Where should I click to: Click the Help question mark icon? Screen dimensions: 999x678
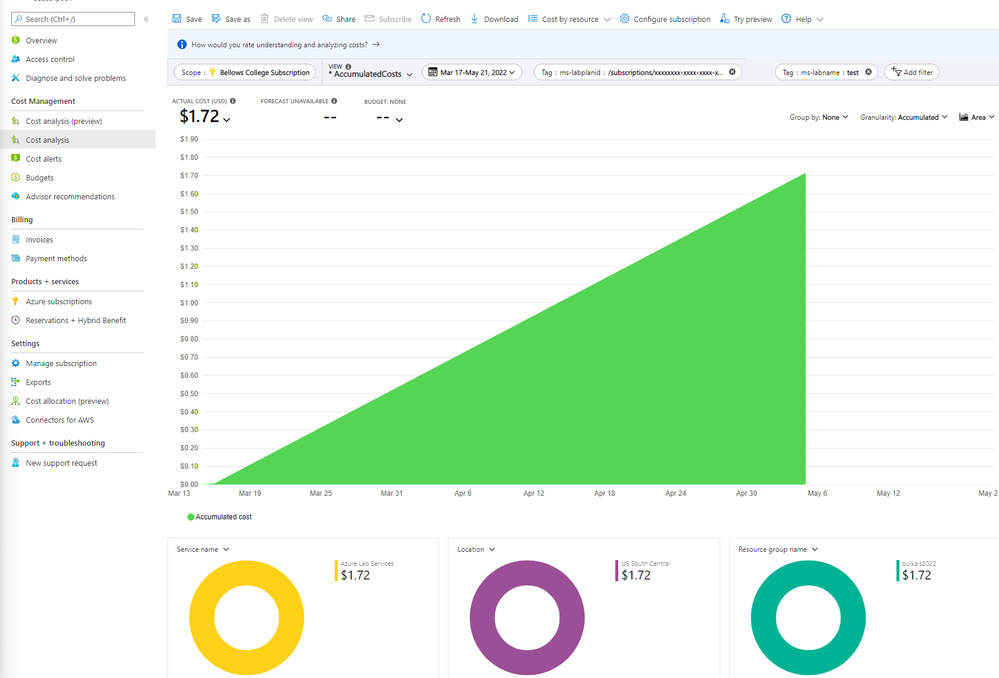click(786, 19)
